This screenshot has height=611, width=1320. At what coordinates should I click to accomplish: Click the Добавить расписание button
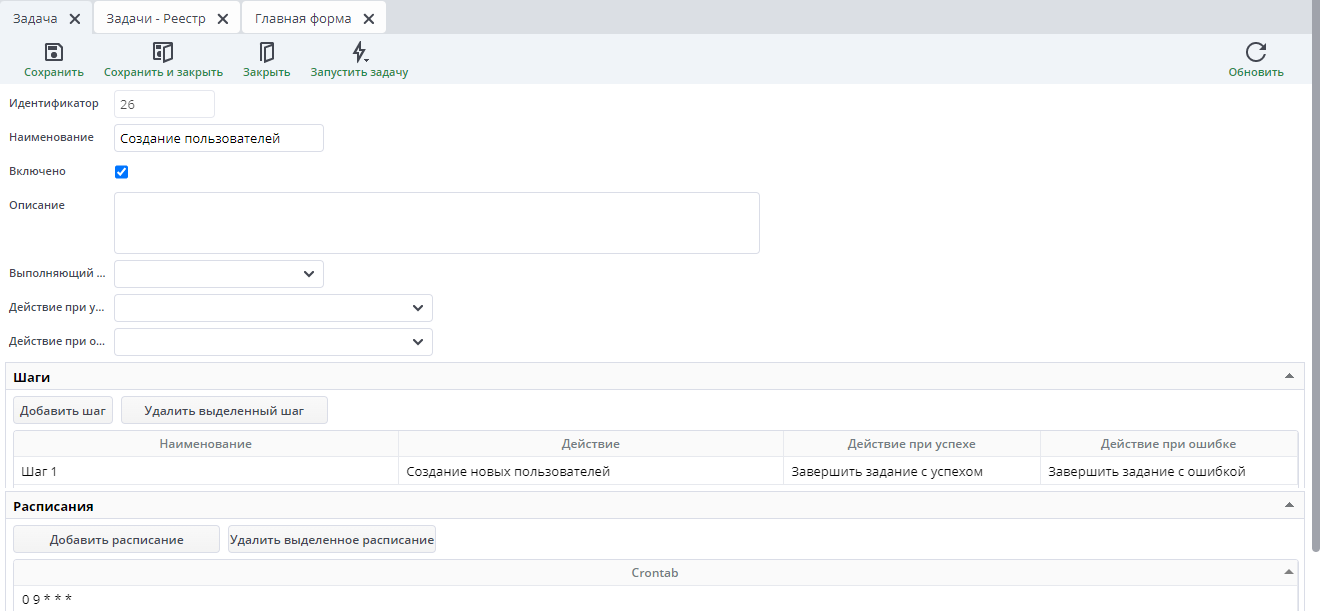tap(116, 539)
